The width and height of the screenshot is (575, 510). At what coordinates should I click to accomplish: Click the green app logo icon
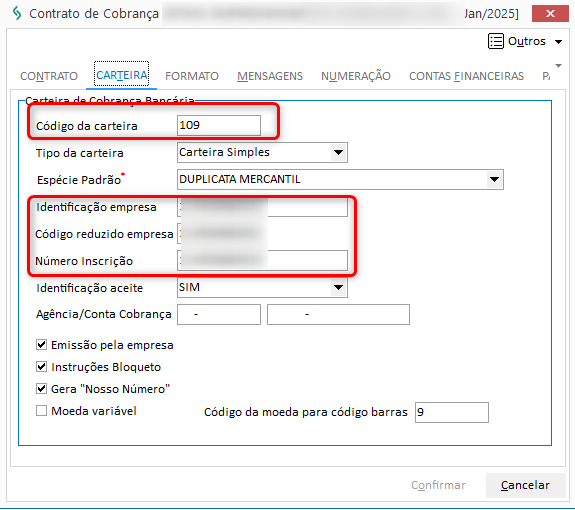(17, 14)
